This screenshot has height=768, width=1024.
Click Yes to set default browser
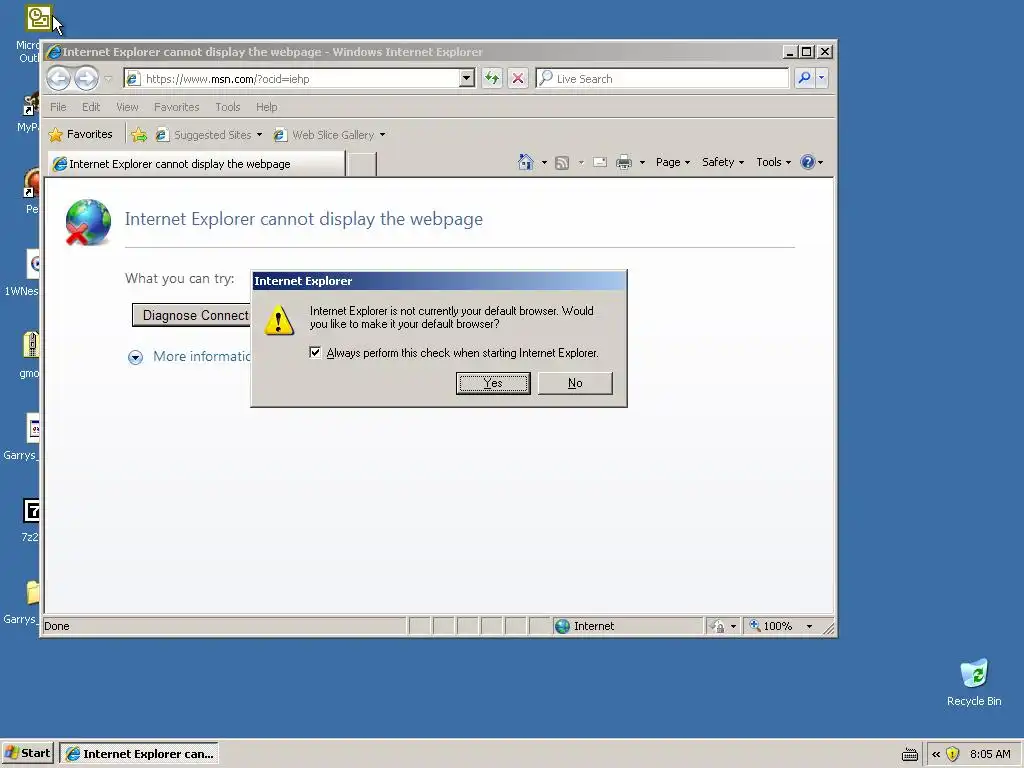point(493,383)
